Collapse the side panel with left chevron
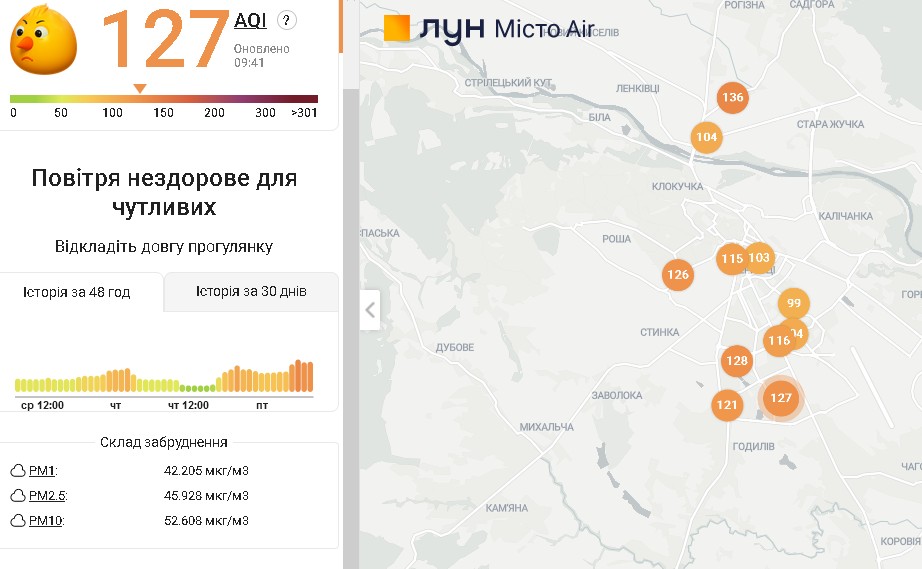 [x=370, y=310]
